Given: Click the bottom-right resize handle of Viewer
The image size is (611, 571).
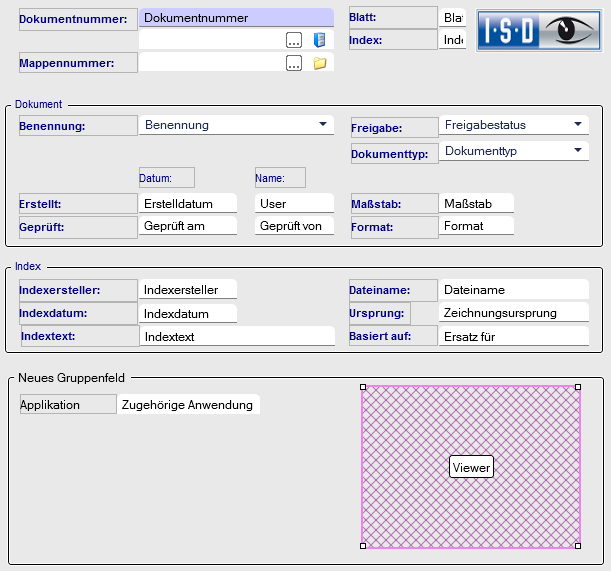Looking at the screenshot, I should tap(579, 546).
